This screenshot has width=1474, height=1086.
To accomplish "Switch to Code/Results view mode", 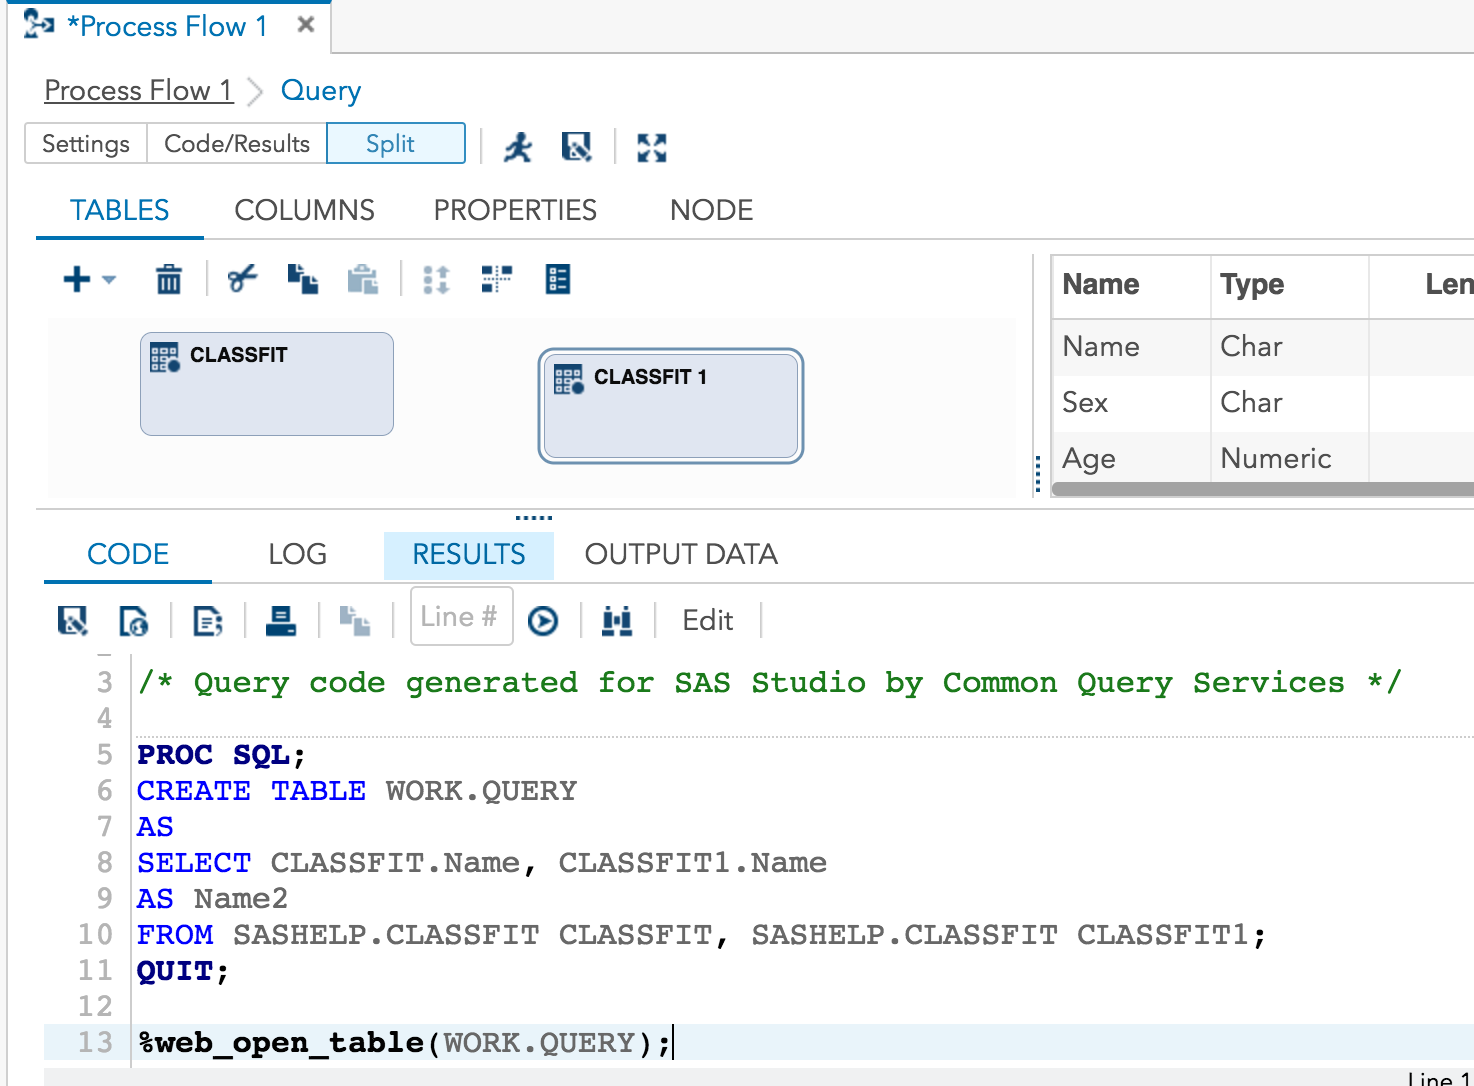I will pos(237,143).
